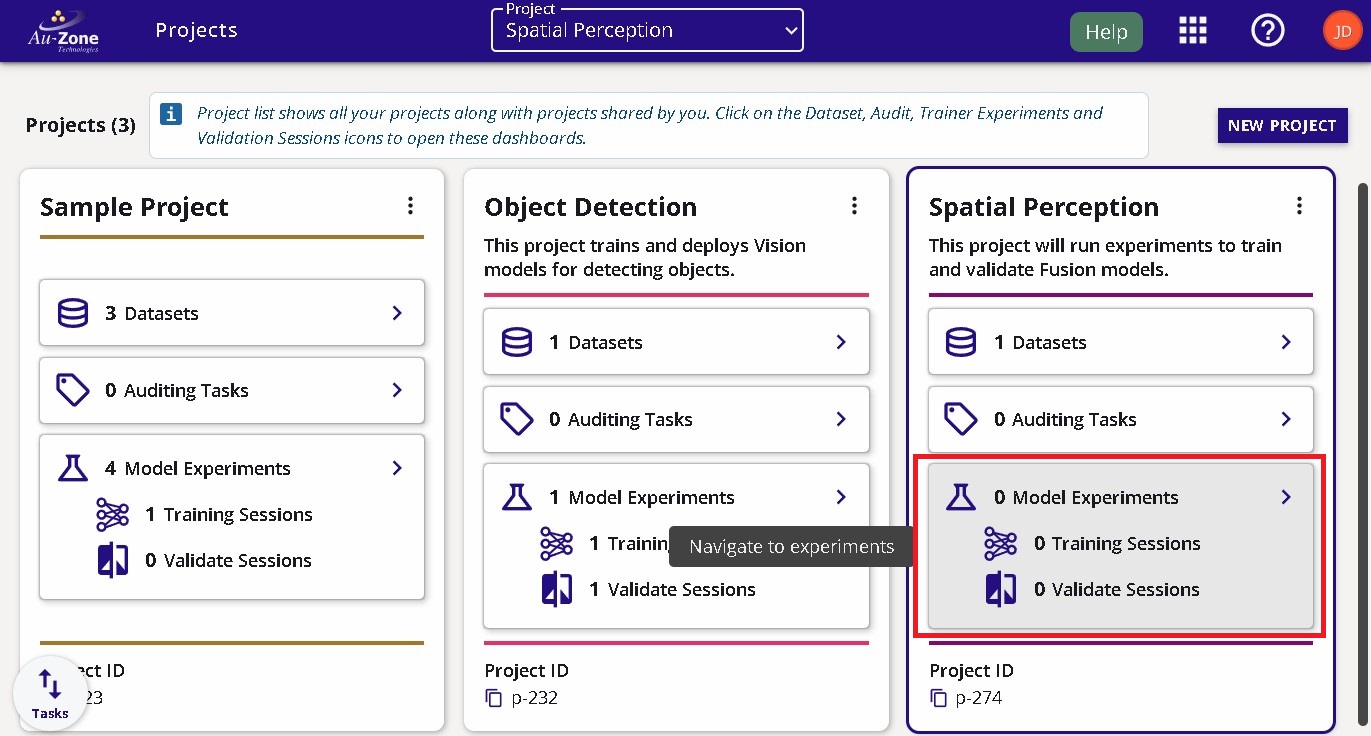Click the vertical page scrollbar

(1363, 450)
